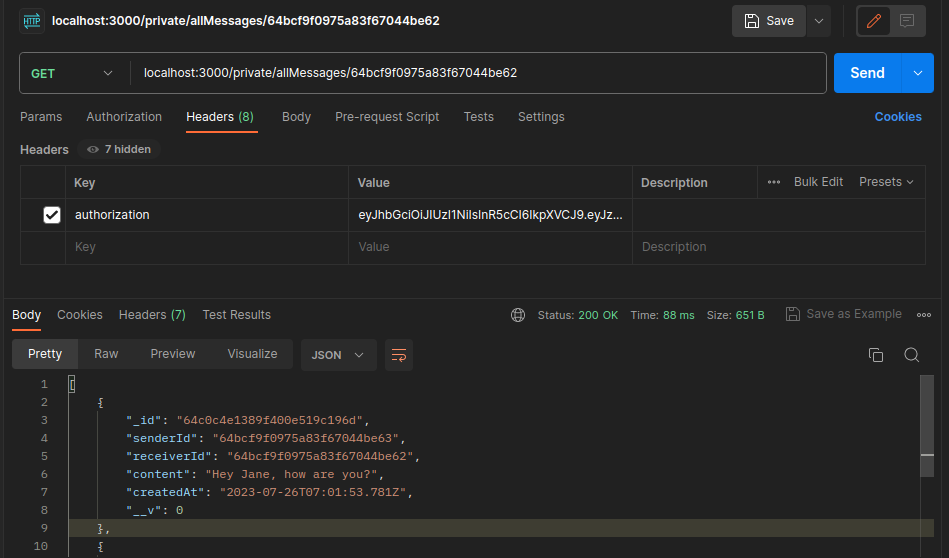Open headers table three-dots options

click(773, 182)
